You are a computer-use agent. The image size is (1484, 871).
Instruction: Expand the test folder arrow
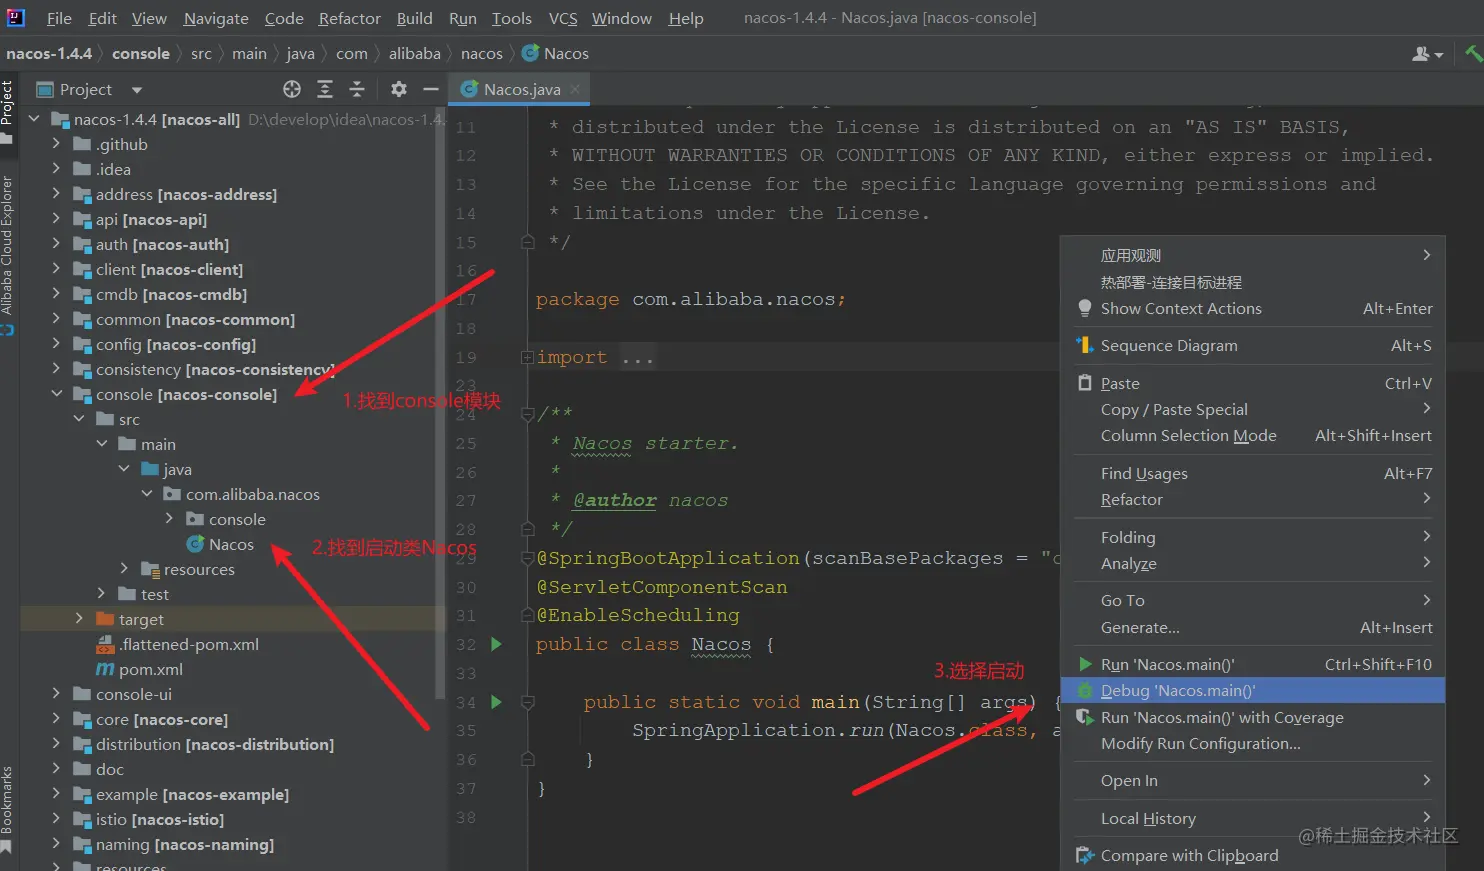(x=101, y=594)
